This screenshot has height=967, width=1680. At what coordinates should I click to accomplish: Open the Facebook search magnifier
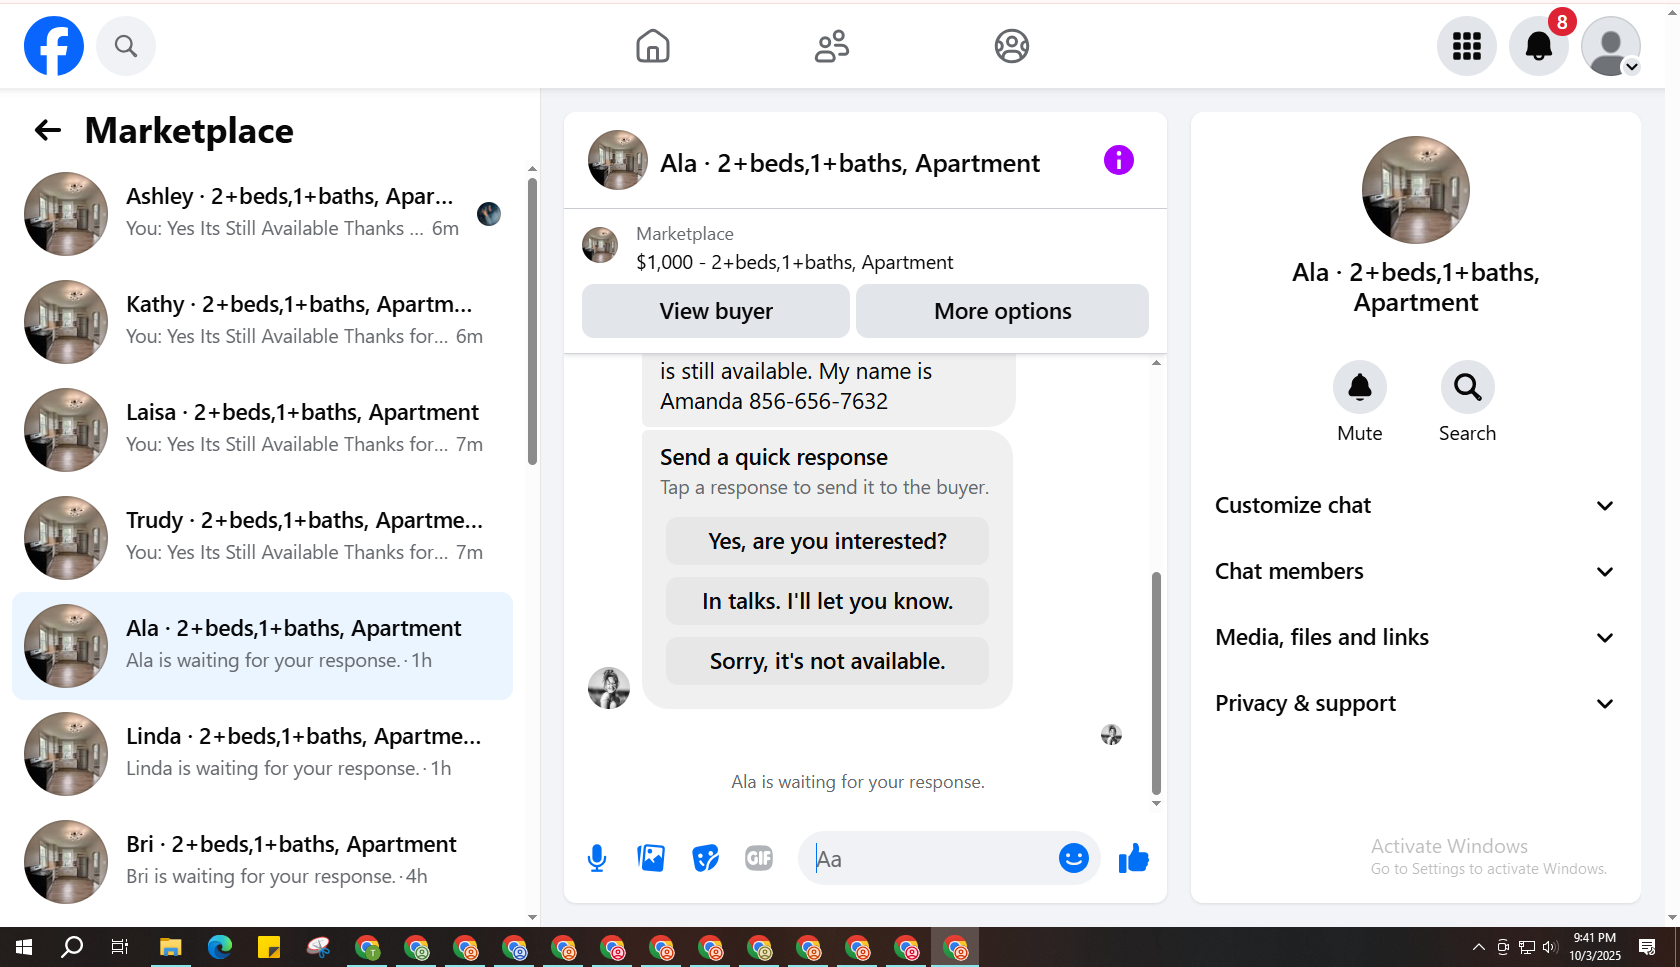click(x=126, y=46)
